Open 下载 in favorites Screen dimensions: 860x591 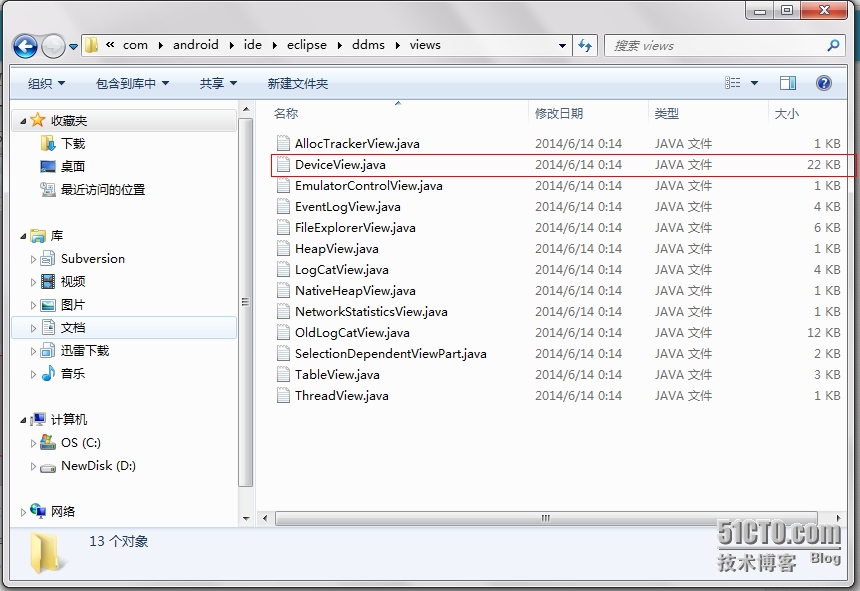(x=72, y=144)
